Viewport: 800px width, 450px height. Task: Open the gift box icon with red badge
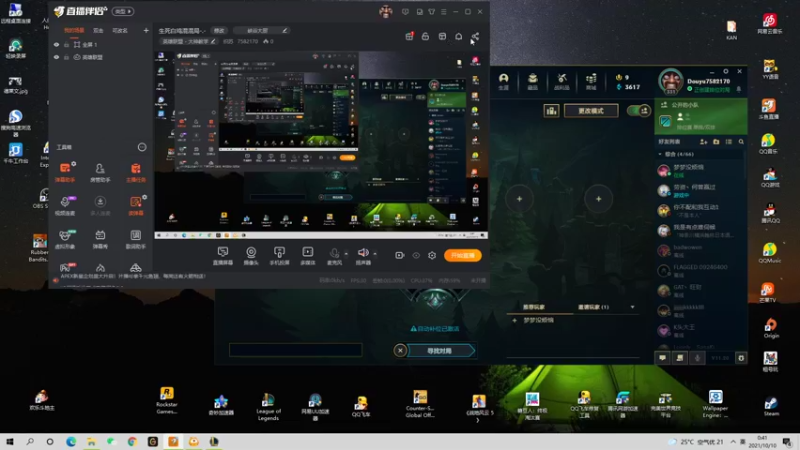[x=409, y=36]
